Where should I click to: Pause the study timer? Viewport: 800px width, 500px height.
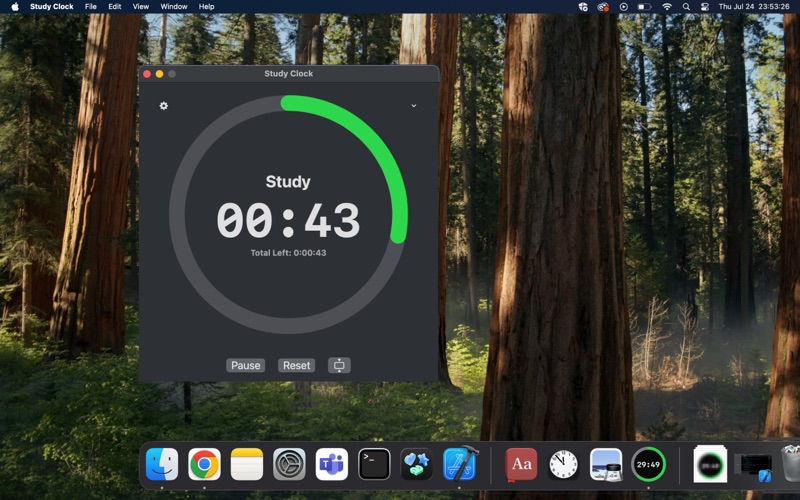tap(245, 365)
